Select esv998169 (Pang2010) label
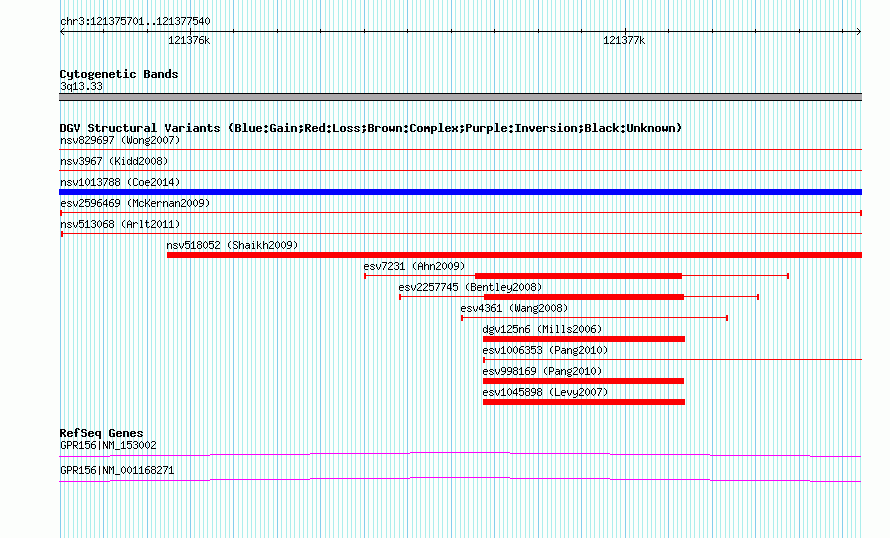 click(542, 371)
